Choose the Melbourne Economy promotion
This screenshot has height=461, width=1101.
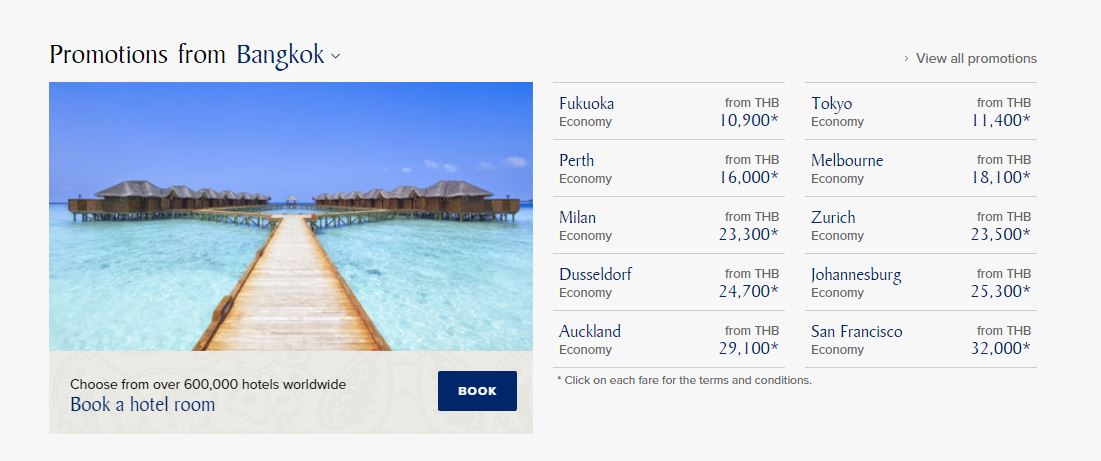pos(921,168)
